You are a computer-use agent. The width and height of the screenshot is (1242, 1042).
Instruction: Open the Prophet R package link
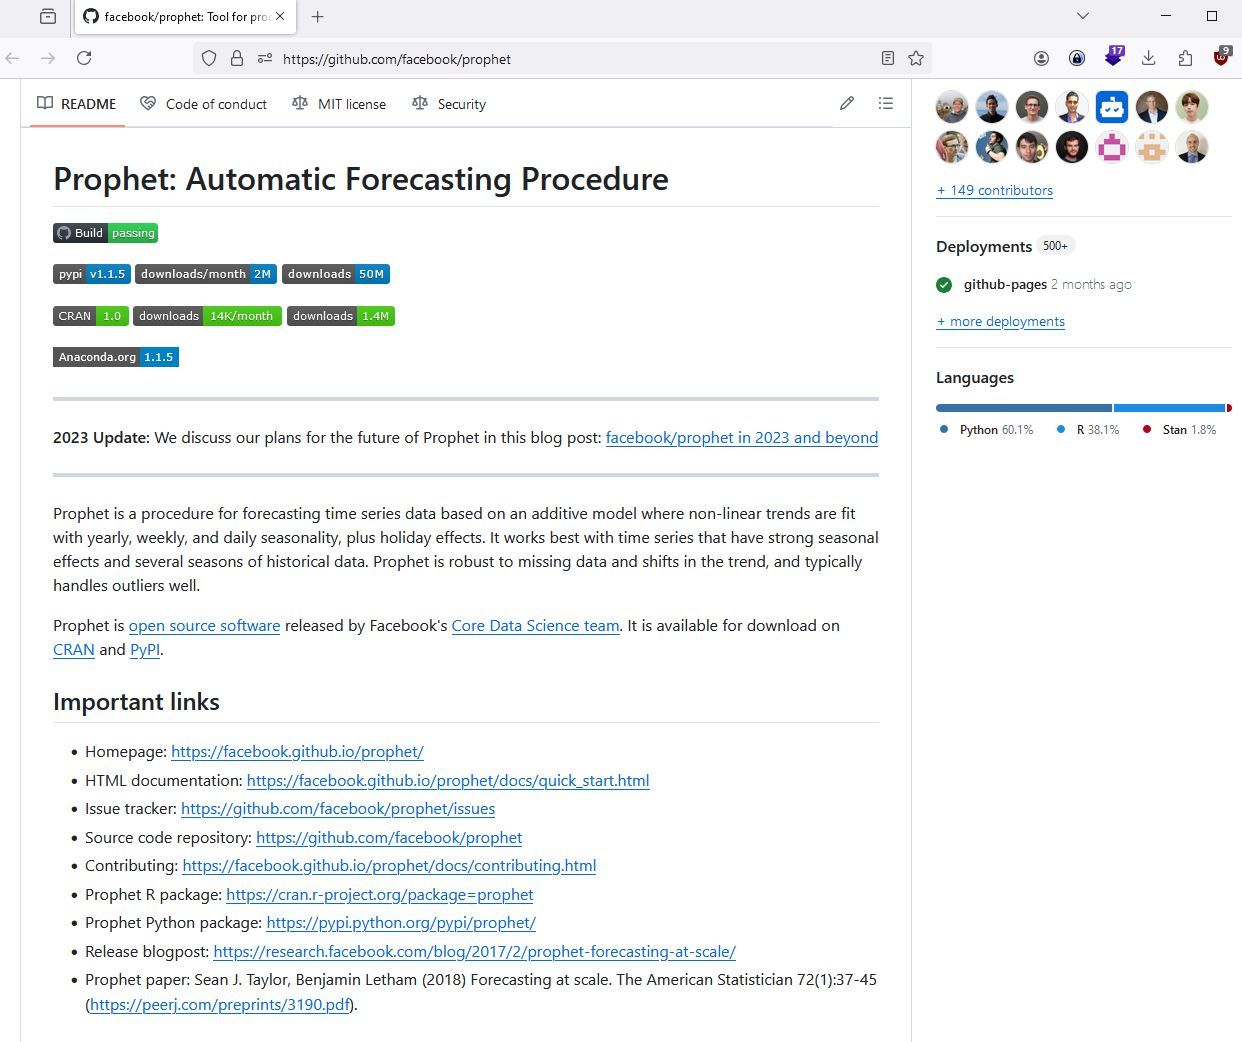(380, 894)
